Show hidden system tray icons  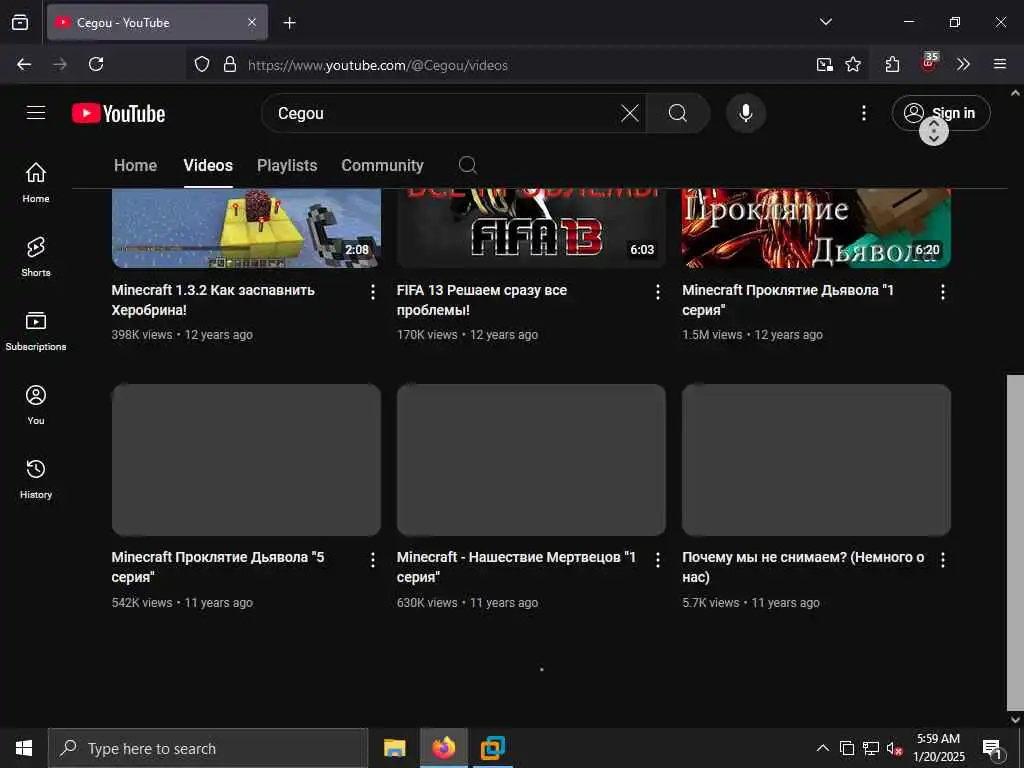[x=823, y=748]
